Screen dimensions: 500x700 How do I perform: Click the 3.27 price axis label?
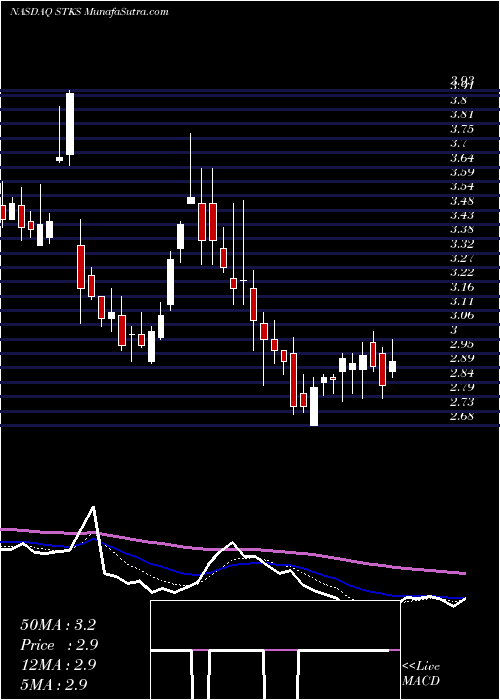(x=462, y=258)
